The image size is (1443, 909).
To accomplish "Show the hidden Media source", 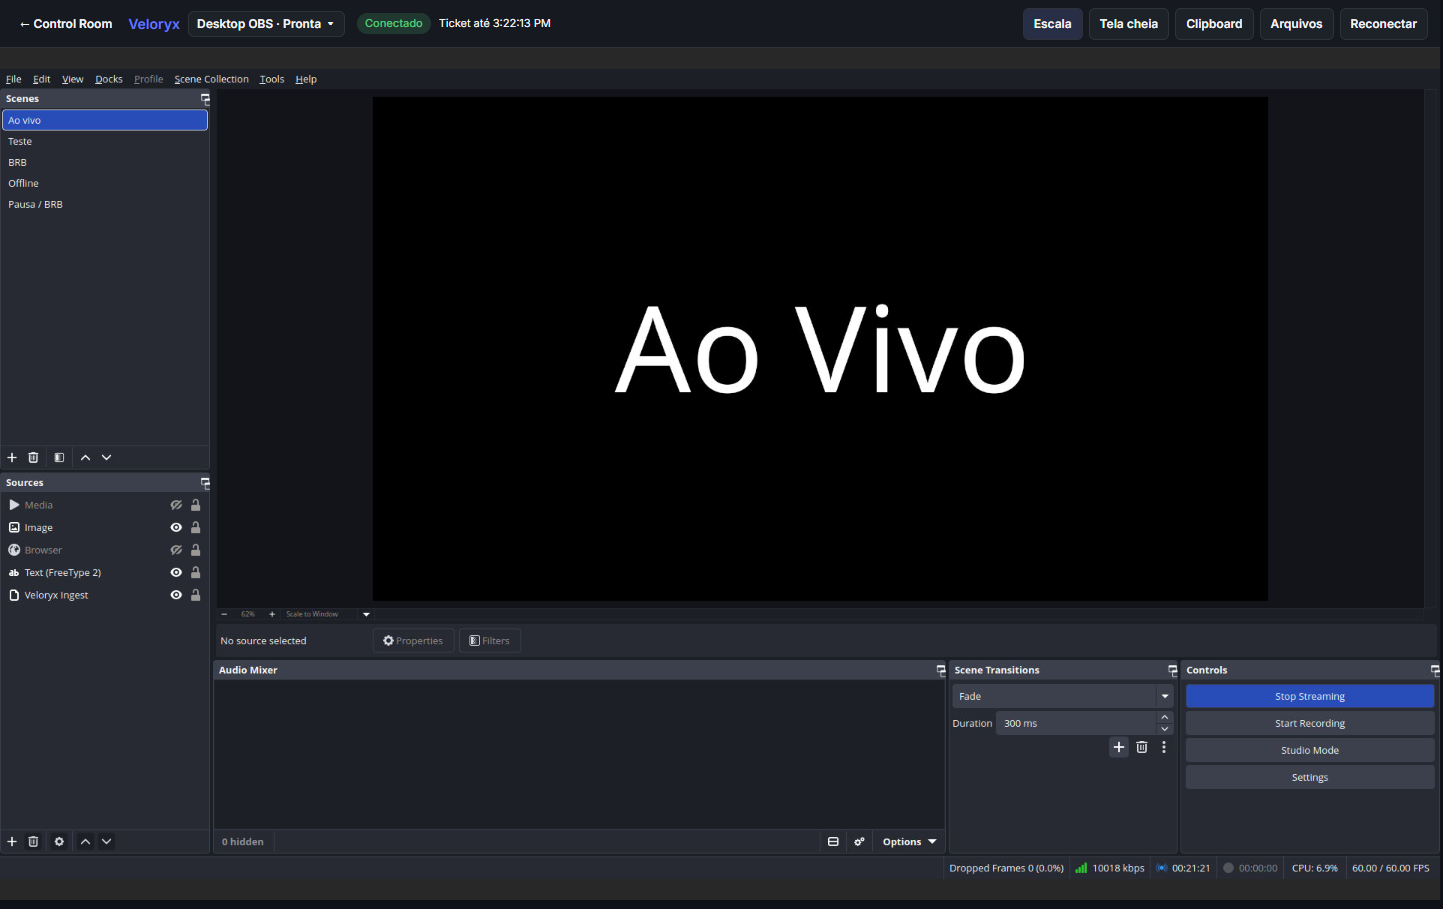I will [x=176, y=505].
